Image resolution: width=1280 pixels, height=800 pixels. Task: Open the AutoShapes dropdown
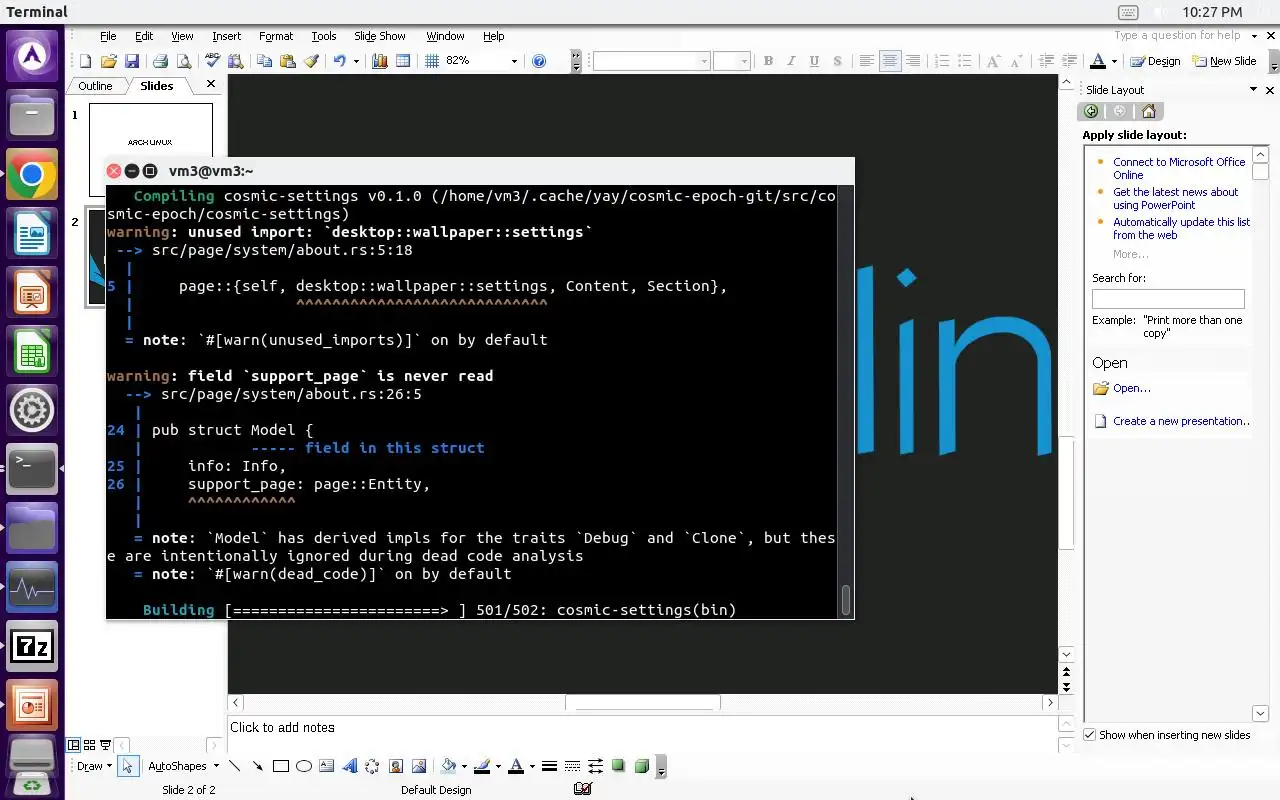click(x=184, y=766)
